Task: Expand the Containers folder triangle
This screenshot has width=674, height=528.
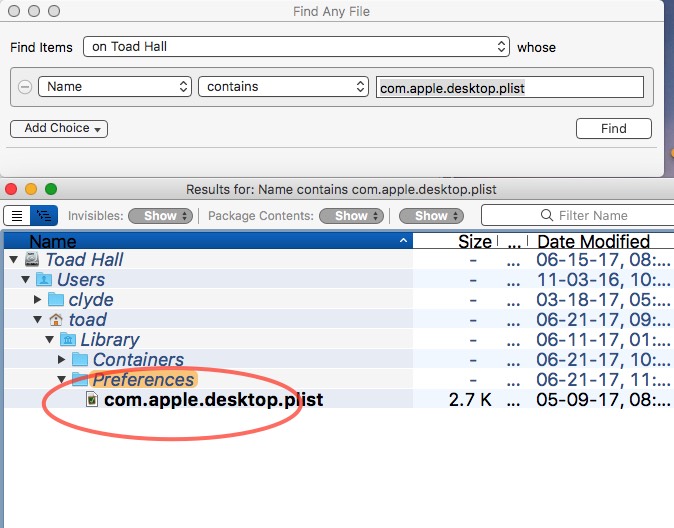Action: point(62,359)
